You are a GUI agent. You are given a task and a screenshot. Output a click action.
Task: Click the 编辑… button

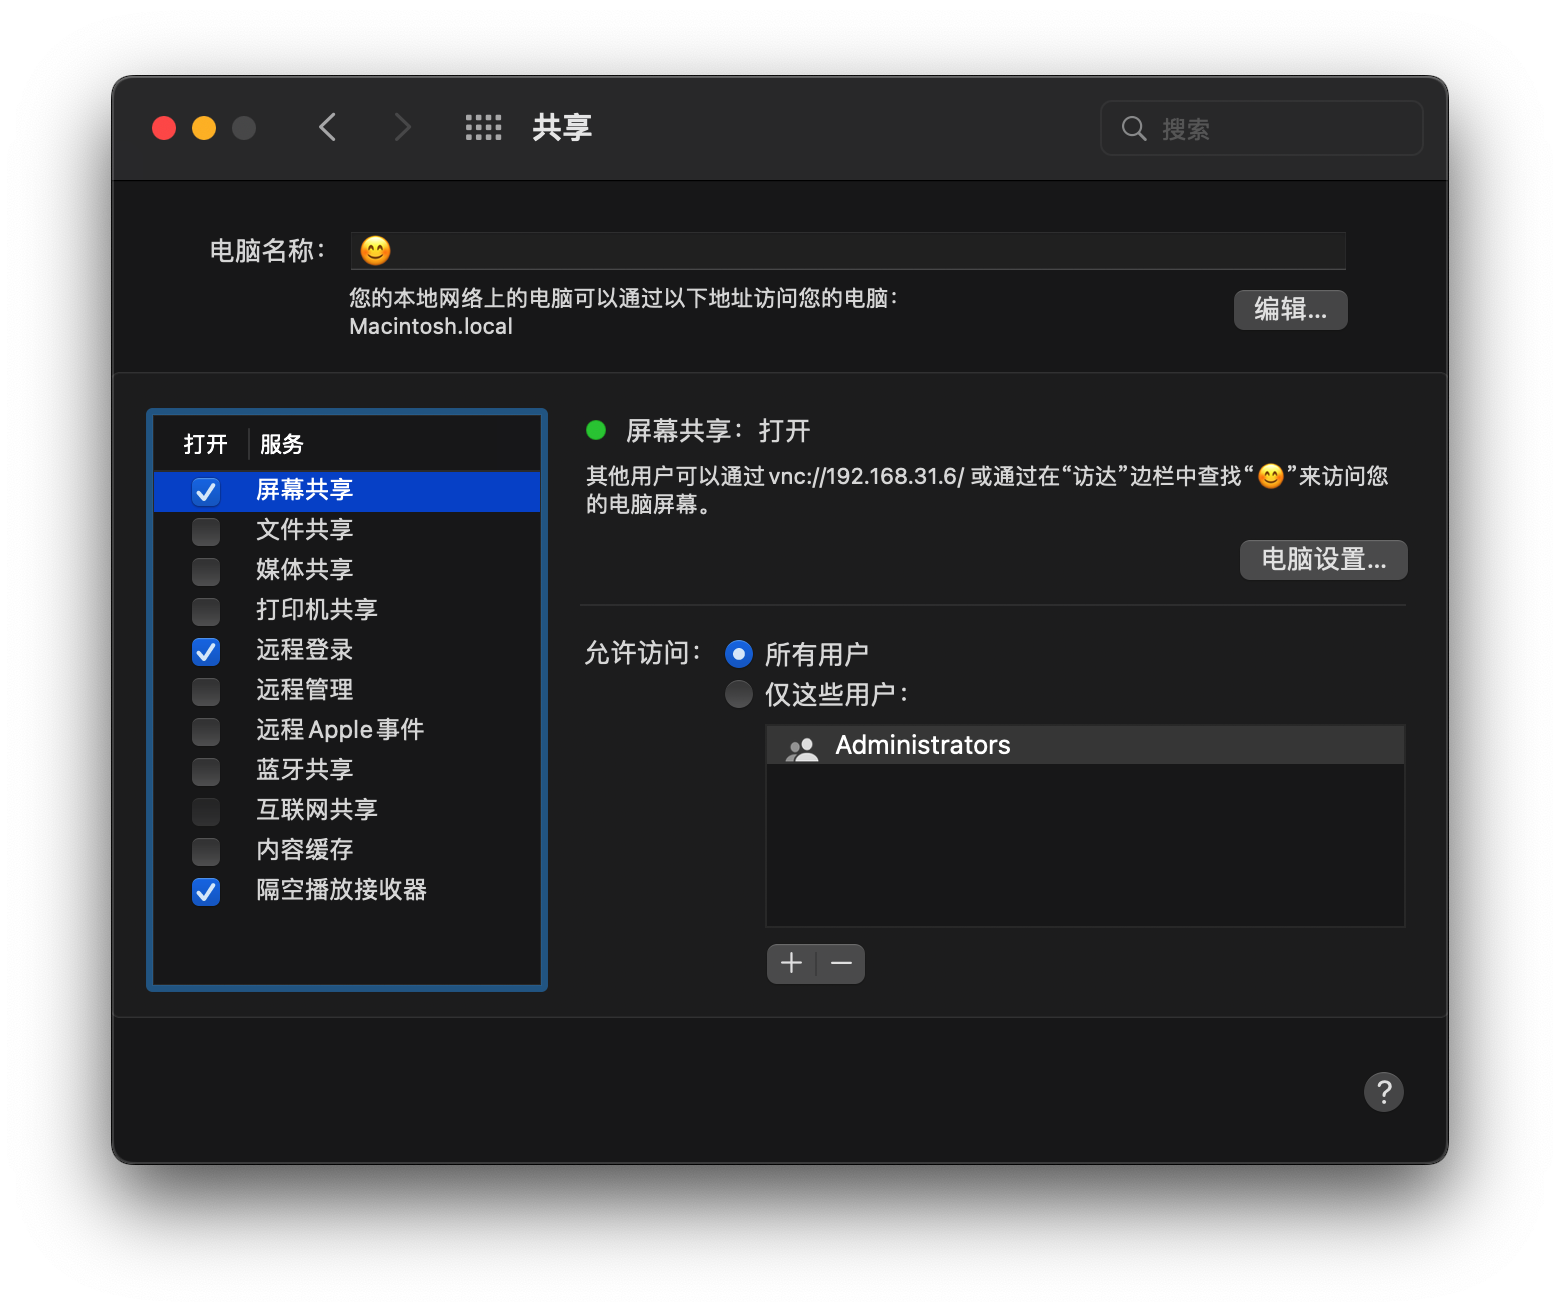pos(1290,310)
